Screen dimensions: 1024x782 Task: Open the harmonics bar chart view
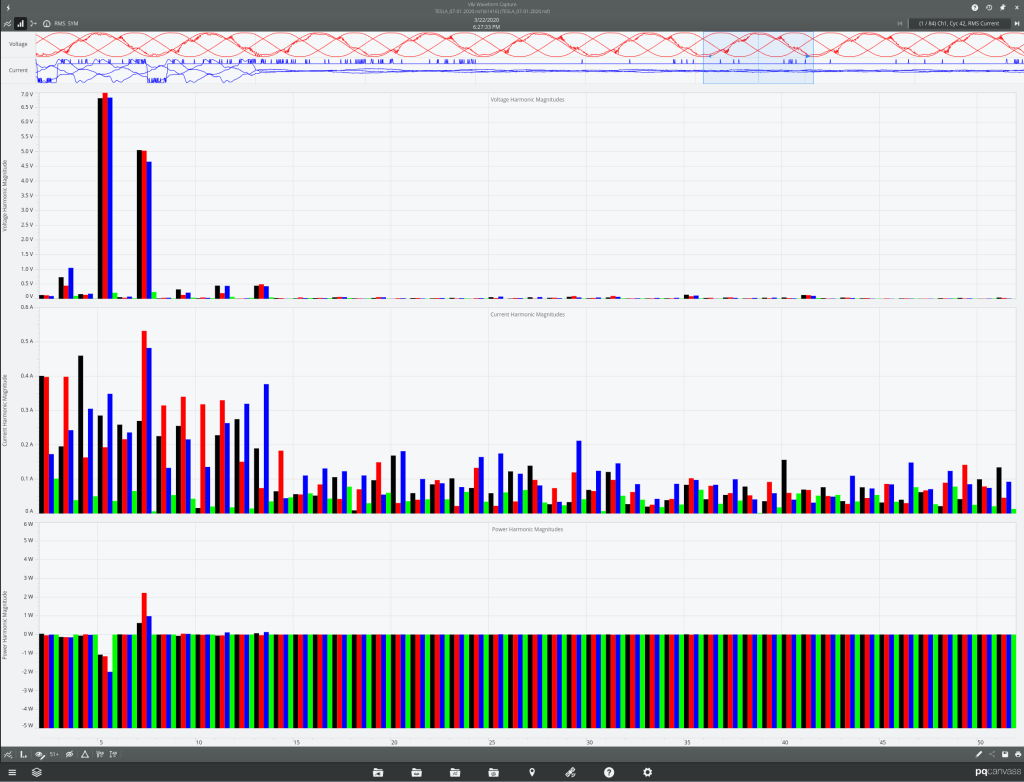pos(20,22)
